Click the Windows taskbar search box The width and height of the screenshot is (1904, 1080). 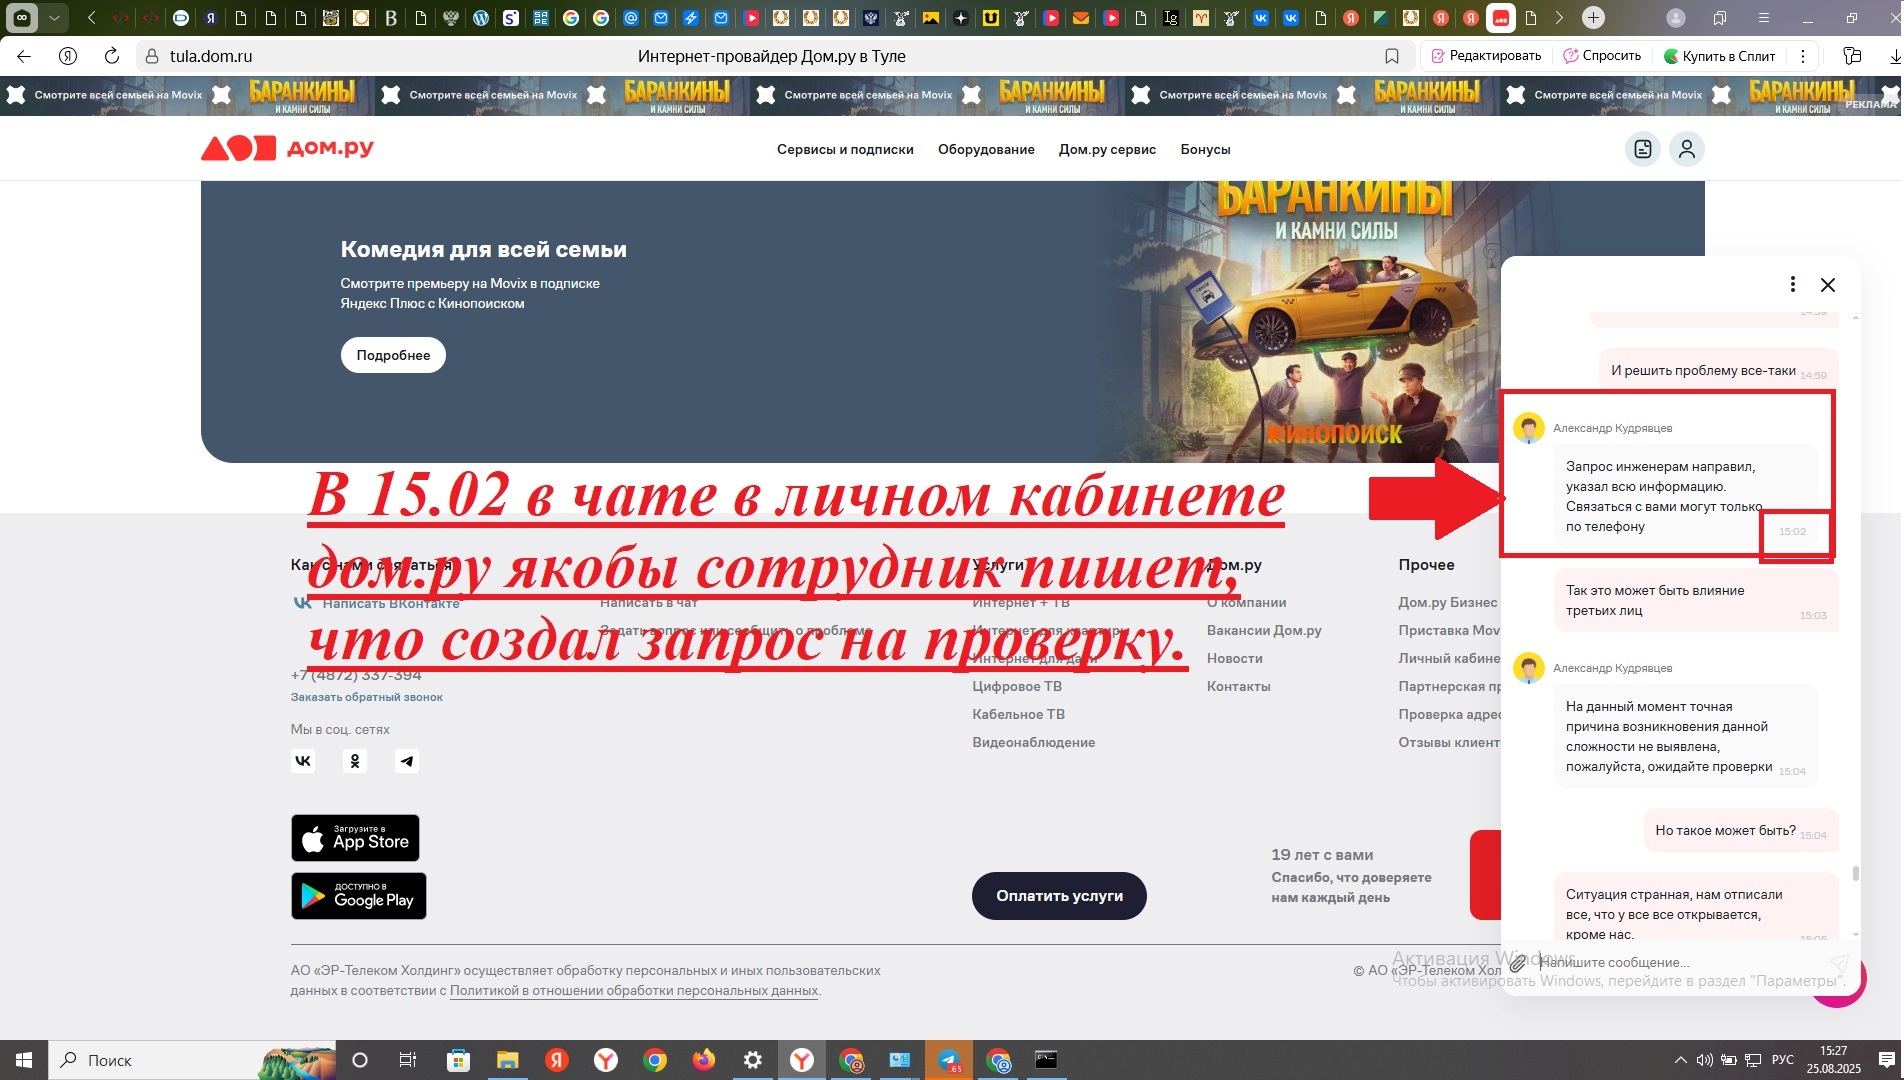[192, 1060]
